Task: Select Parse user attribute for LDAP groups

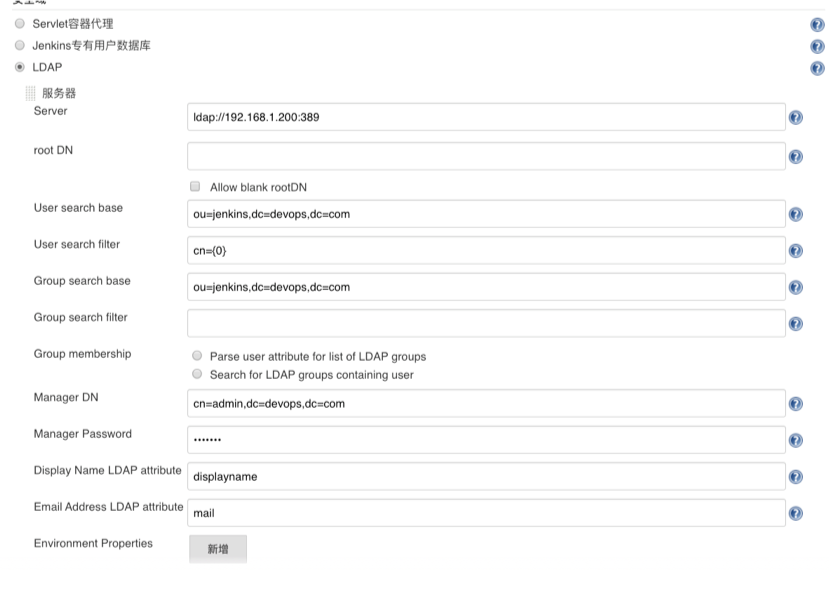Action: 197,356
